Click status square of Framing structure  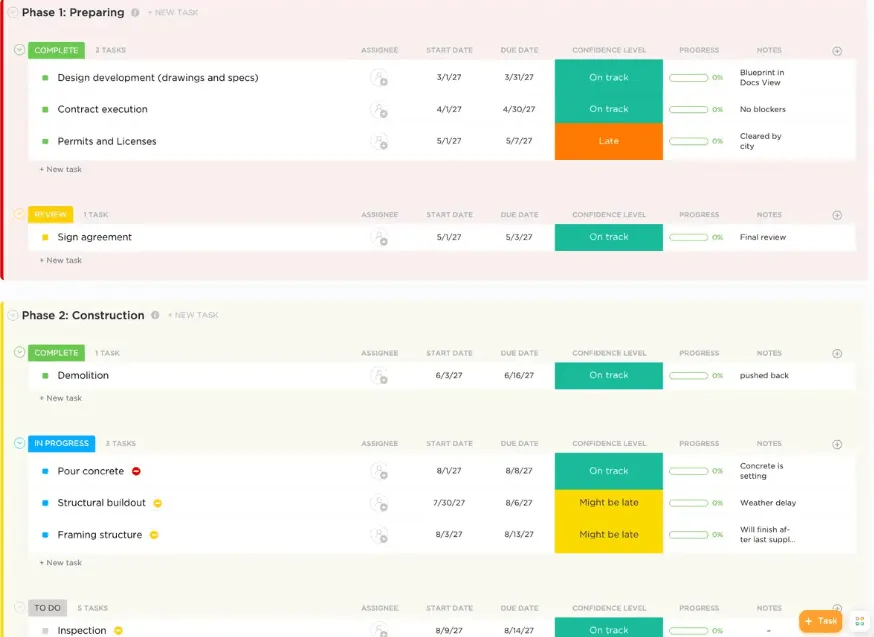tap(45, 534)
